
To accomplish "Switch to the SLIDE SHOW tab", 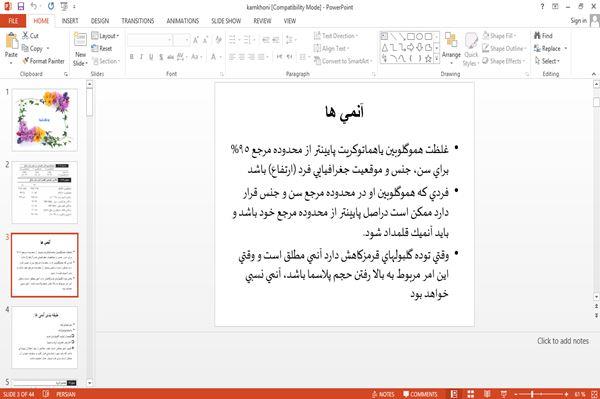I will coord(226,21).
